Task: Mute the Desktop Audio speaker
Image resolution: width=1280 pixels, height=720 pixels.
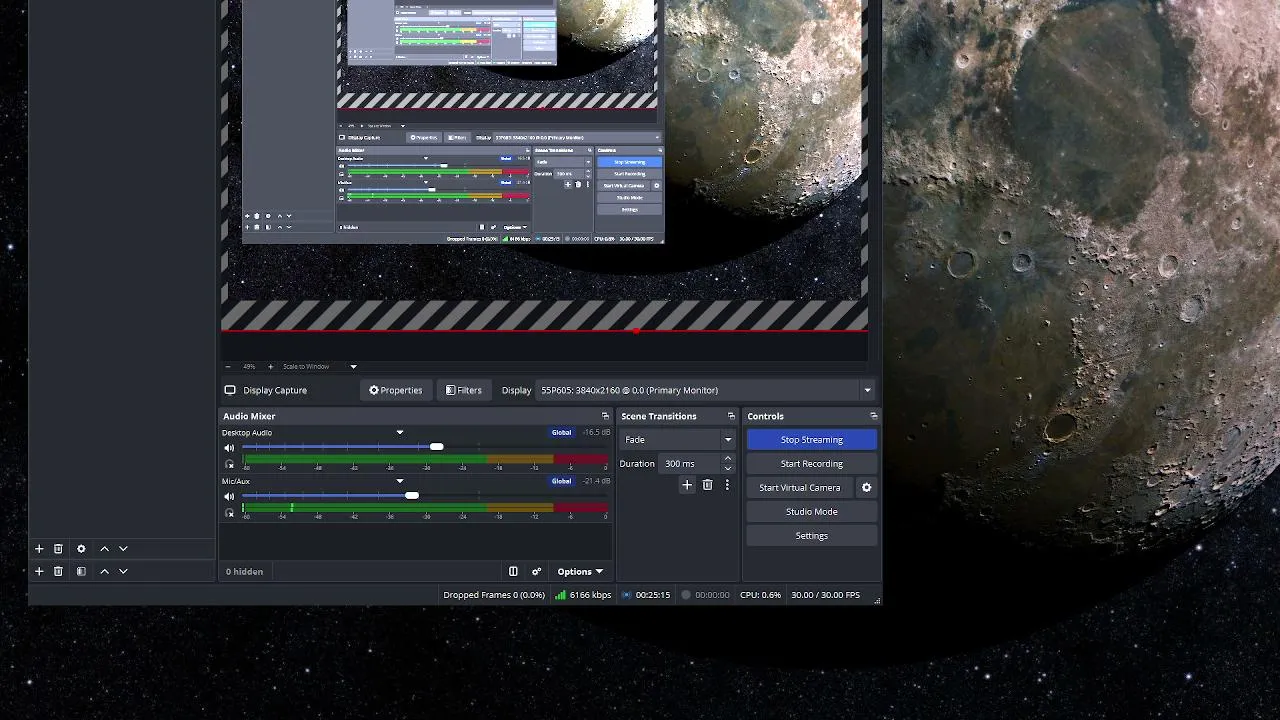Action: click(x=229, y=448)
